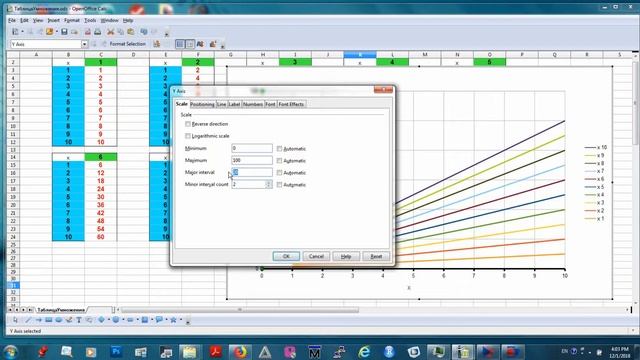The width and height of the screenshot is (640, 360).
Task: Open the Tools menu
Action: (90, 20)
